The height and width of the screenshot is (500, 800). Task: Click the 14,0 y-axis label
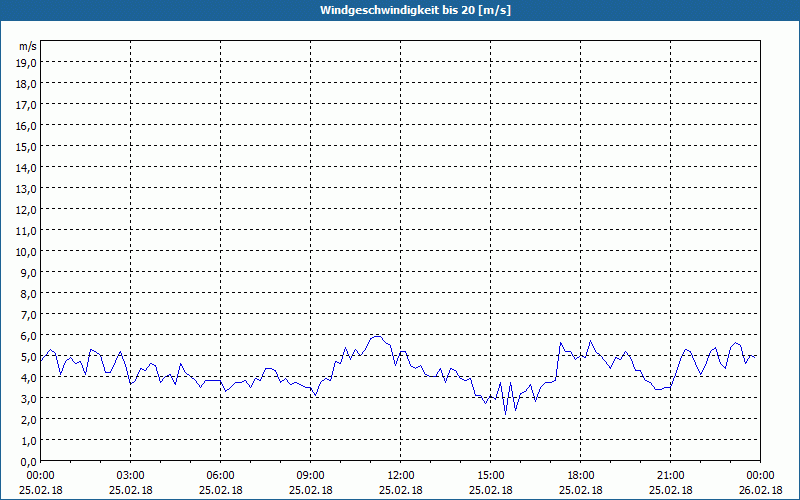click(x=27, y=167)
